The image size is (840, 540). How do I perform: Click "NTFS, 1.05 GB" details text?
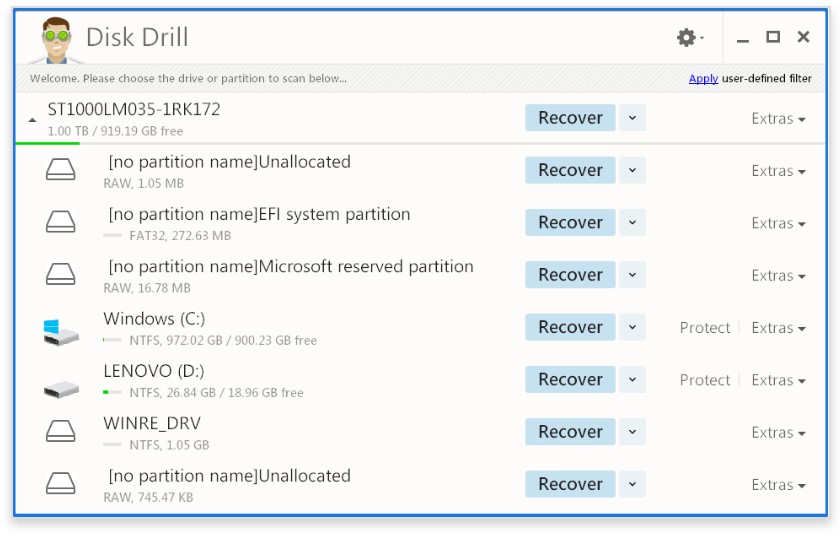coord(169,445)
